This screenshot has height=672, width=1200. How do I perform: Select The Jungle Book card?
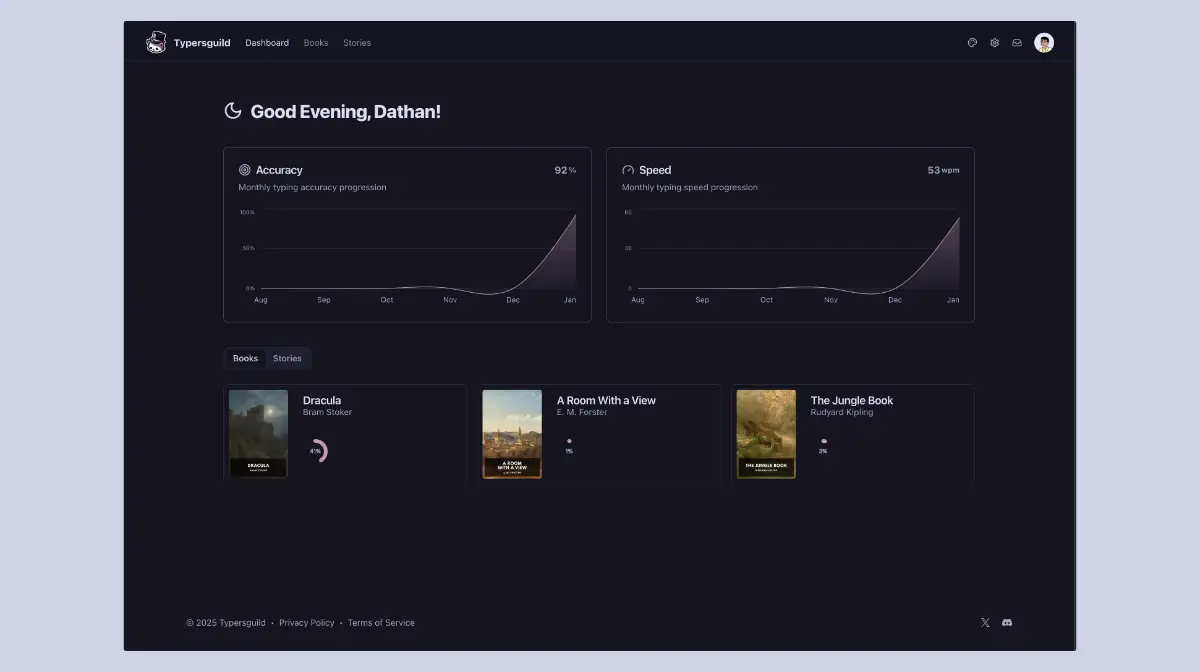pos(853,433)
